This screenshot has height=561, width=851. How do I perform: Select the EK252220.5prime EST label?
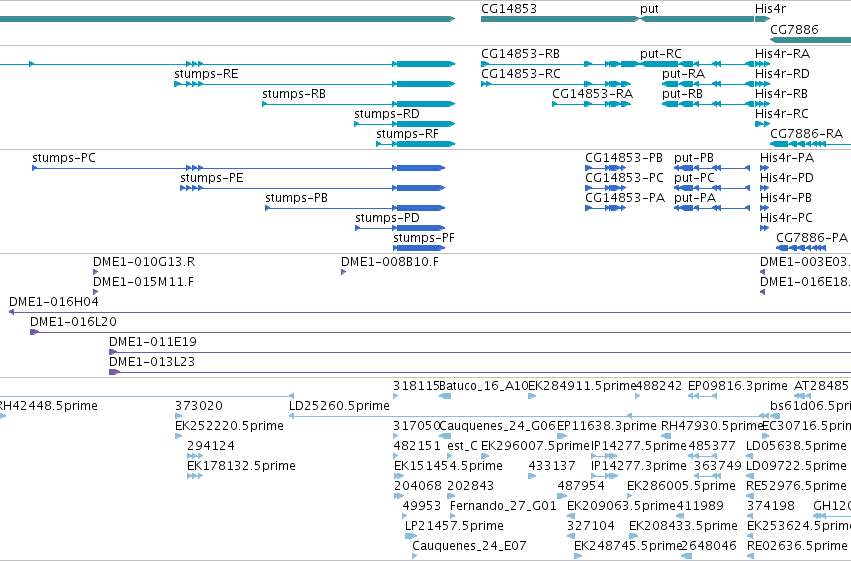tap(229, 426)
